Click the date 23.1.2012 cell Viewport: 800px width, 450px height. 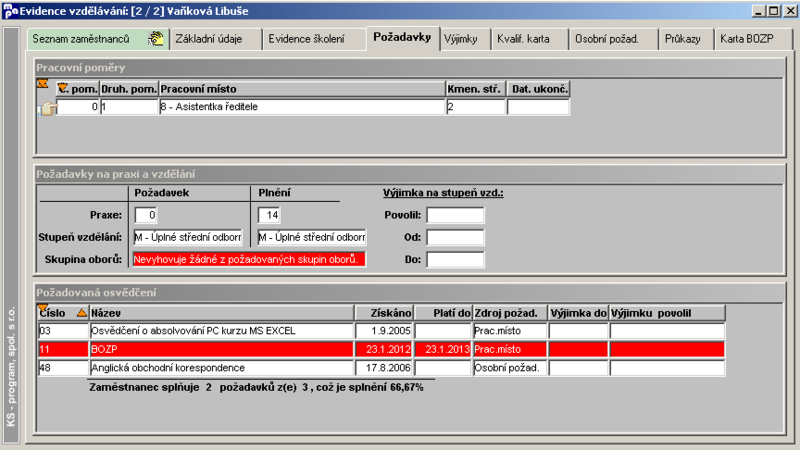tap(384, 349)
